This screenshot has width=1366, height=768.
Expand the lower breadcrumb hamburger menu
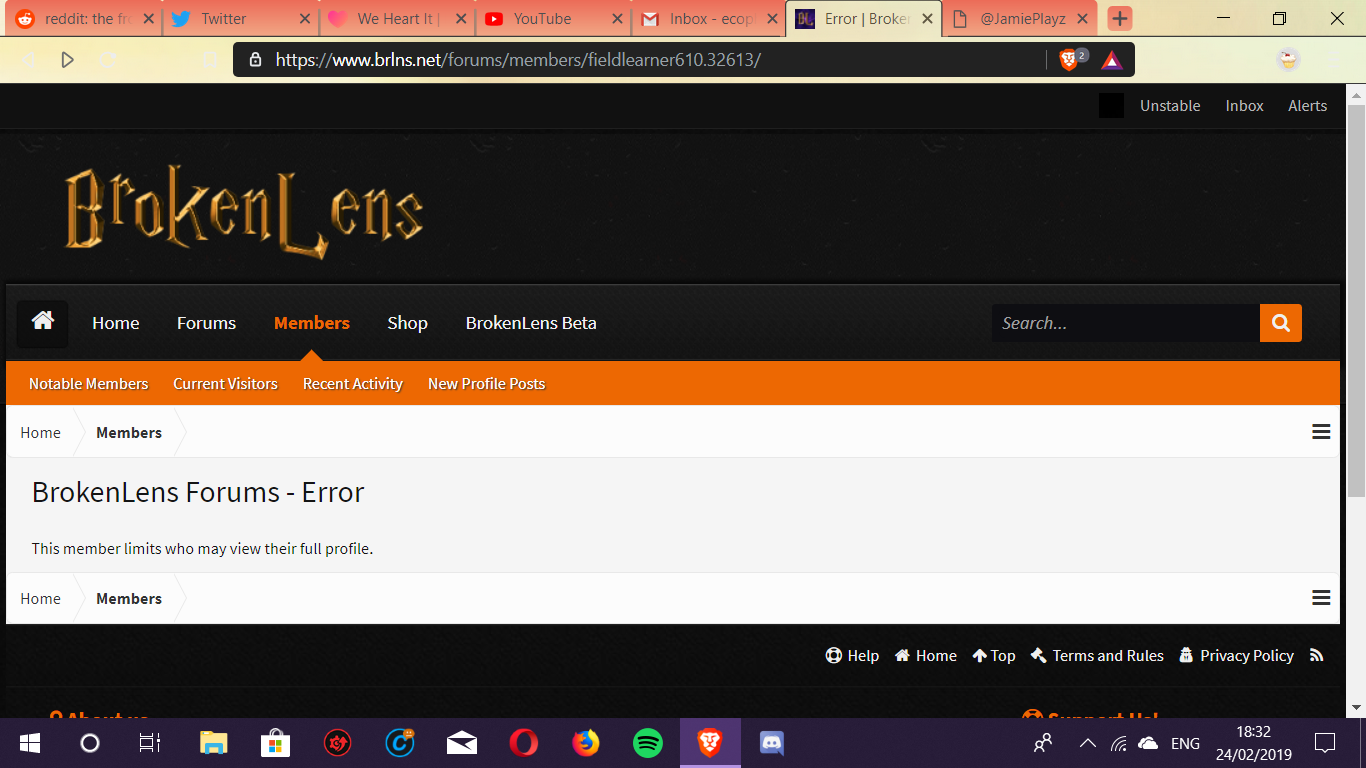coord(1321,598)
